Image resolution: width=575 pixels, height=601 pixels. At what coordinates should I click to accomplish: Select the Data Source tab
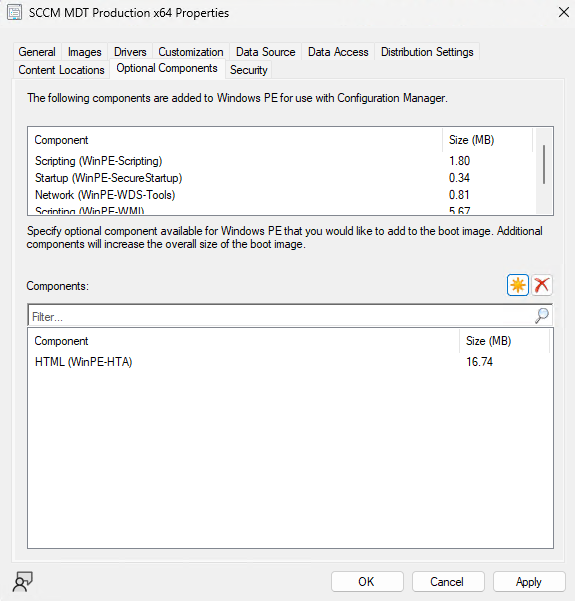pos(265,52)
